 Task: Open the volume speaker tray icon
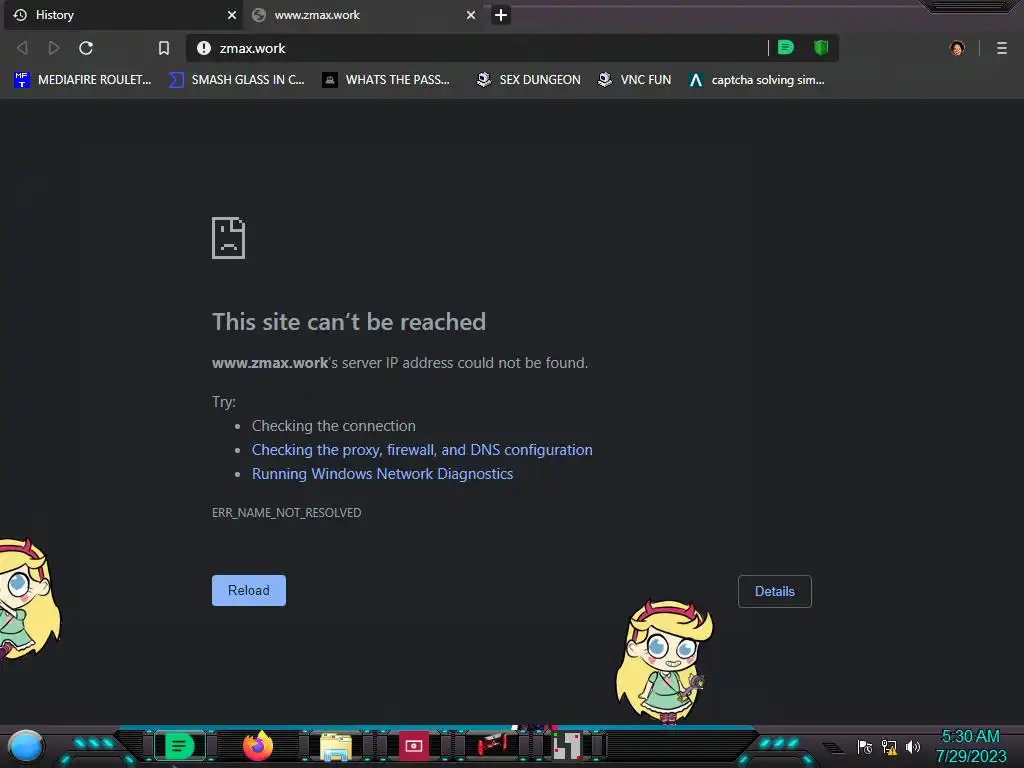pos(913,746)
